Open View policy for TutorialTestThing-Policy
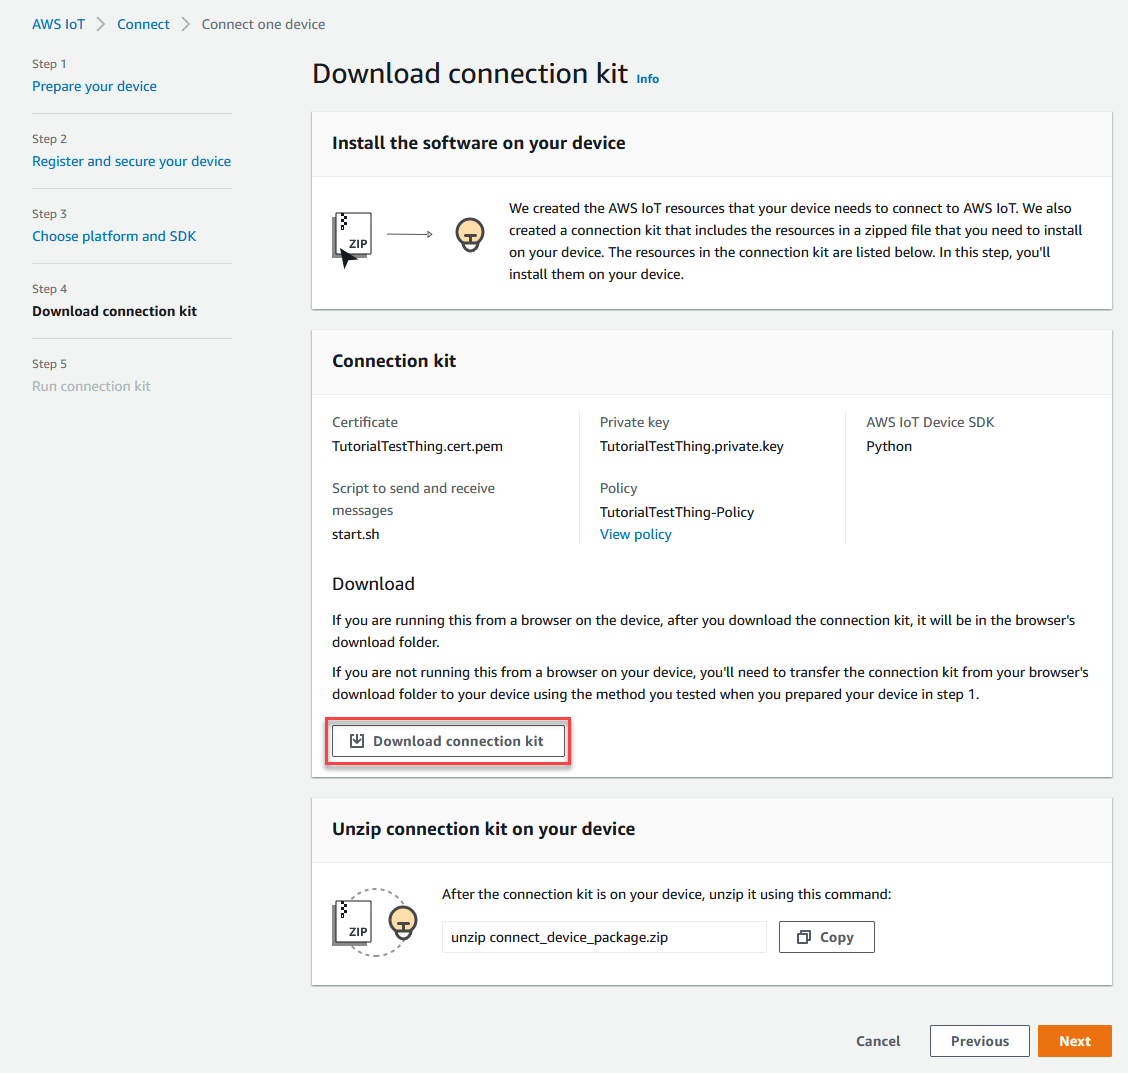Screen dimensions: 1128x1073 635,534
